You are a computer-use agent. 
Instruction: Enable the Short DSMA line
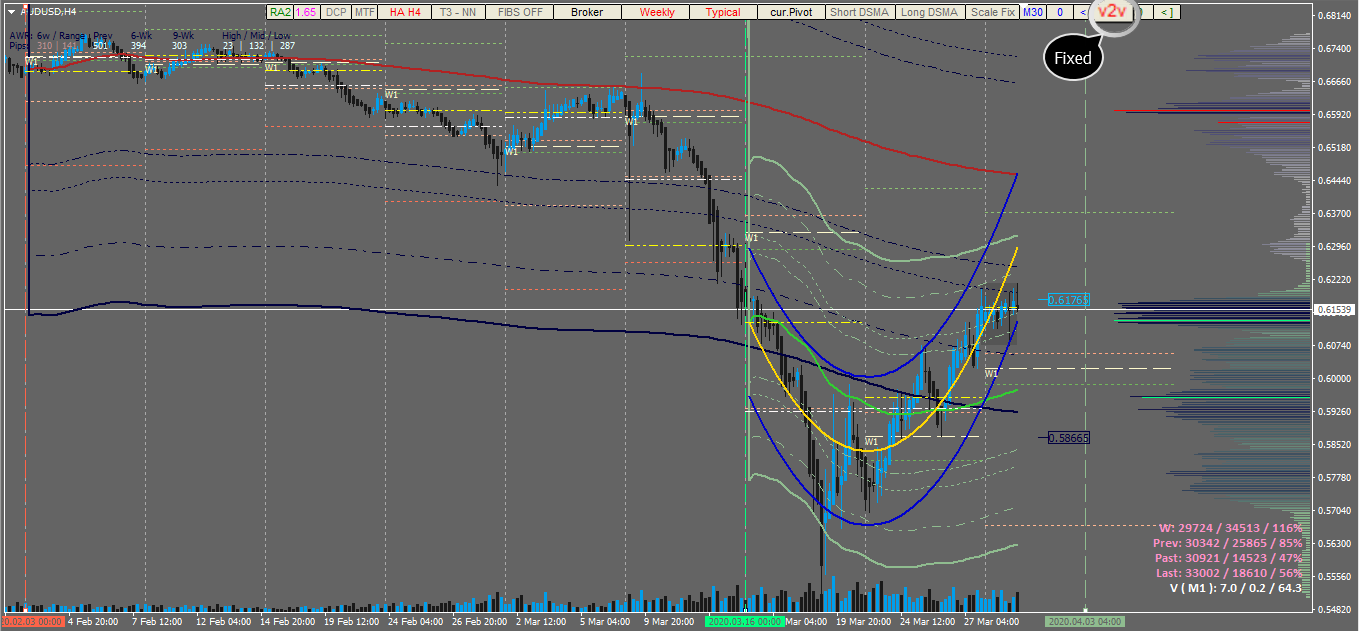pyautogui.click(x=860, y=12)
